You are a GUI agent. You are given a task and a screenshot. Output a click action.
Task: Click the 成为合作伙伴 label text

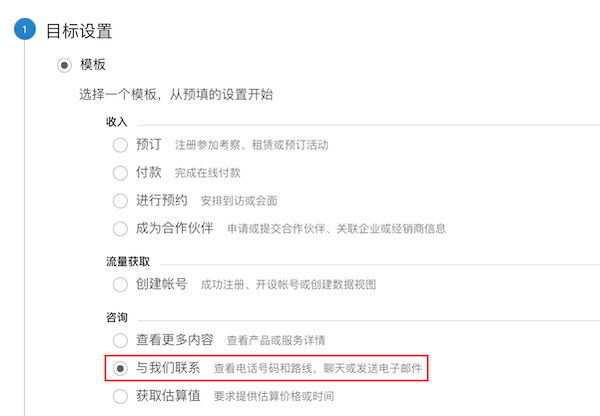pos(174,228)
